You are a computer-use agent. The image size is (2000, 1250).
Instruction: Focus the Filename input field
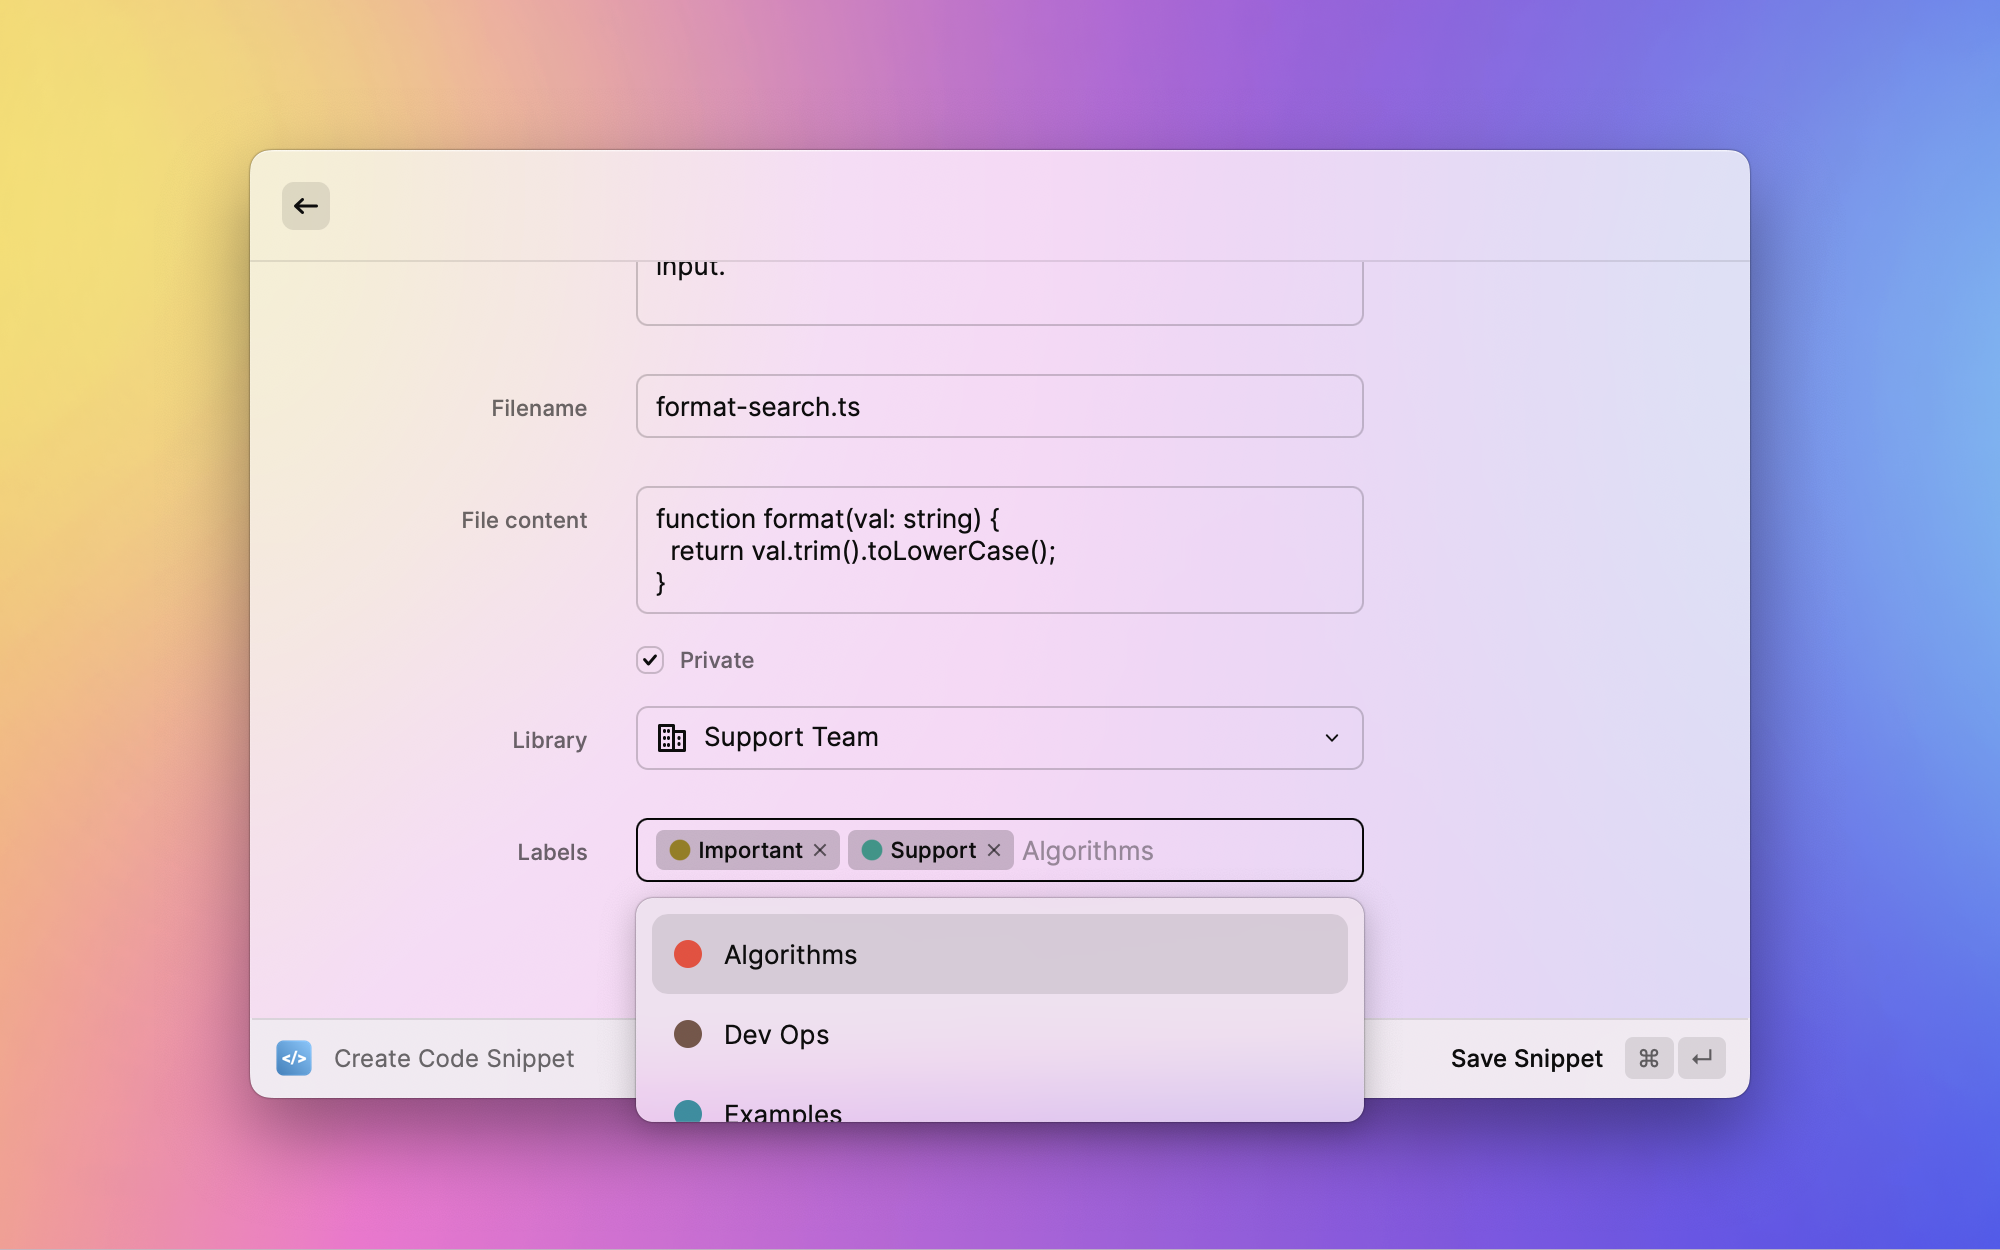(1000, 406)
